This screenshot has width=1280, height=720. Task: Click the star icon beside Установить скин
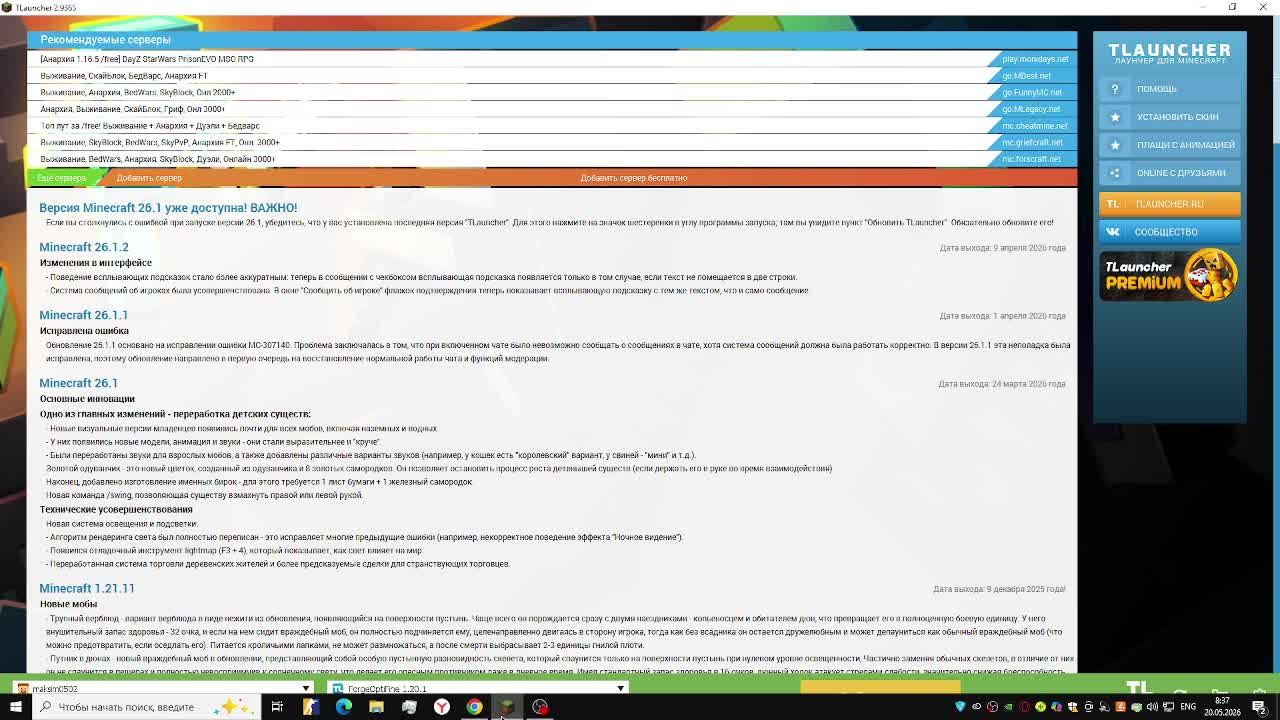(x=1115, y=117)
